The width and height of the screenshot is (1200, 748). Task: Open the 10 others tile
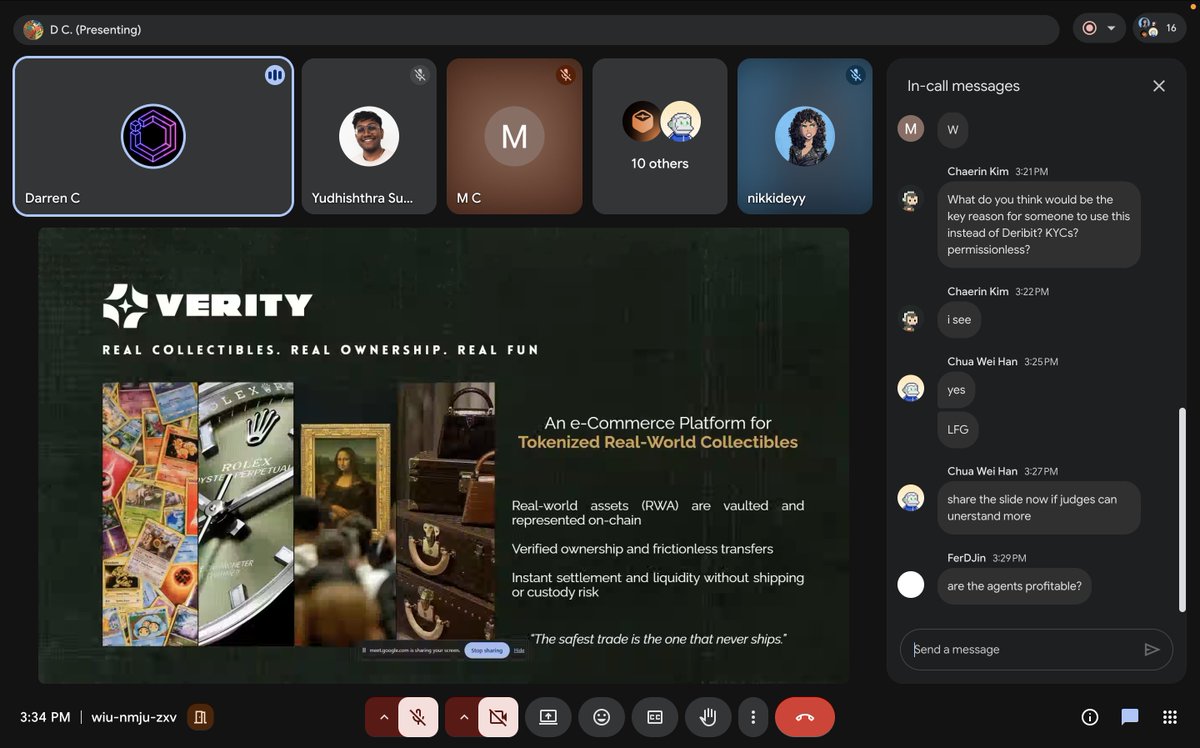[x=660, y=136]
